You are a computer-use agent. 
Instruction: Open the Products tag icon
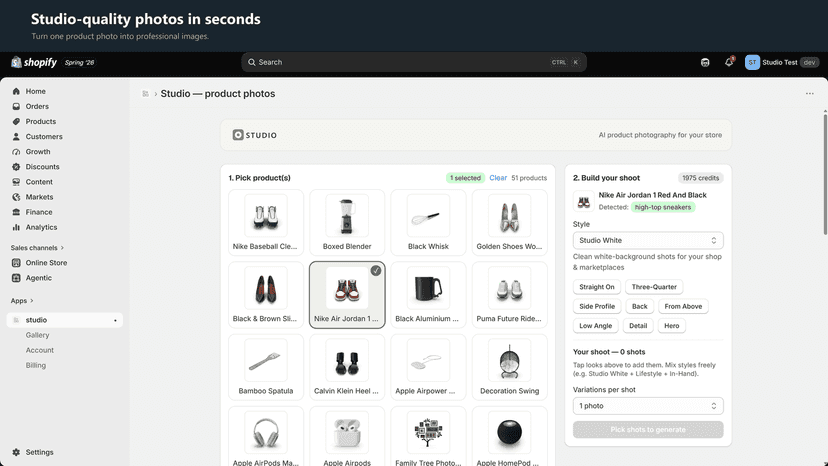16,122
